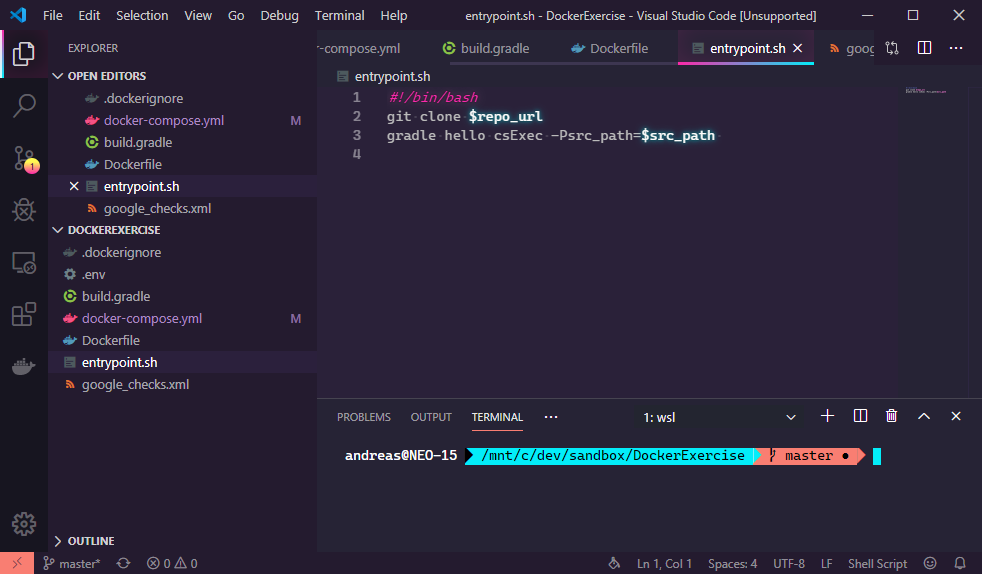Change end of line sequence LF

[827, 563]
